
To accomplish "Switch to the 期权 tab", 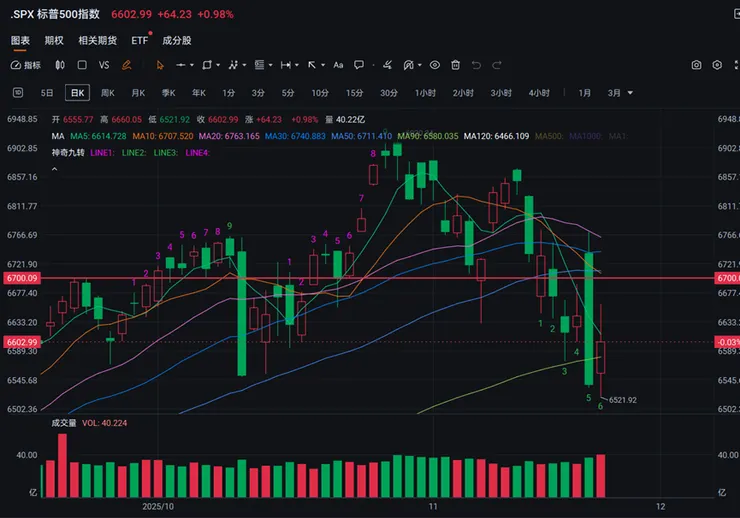I will tap(54, 40).
